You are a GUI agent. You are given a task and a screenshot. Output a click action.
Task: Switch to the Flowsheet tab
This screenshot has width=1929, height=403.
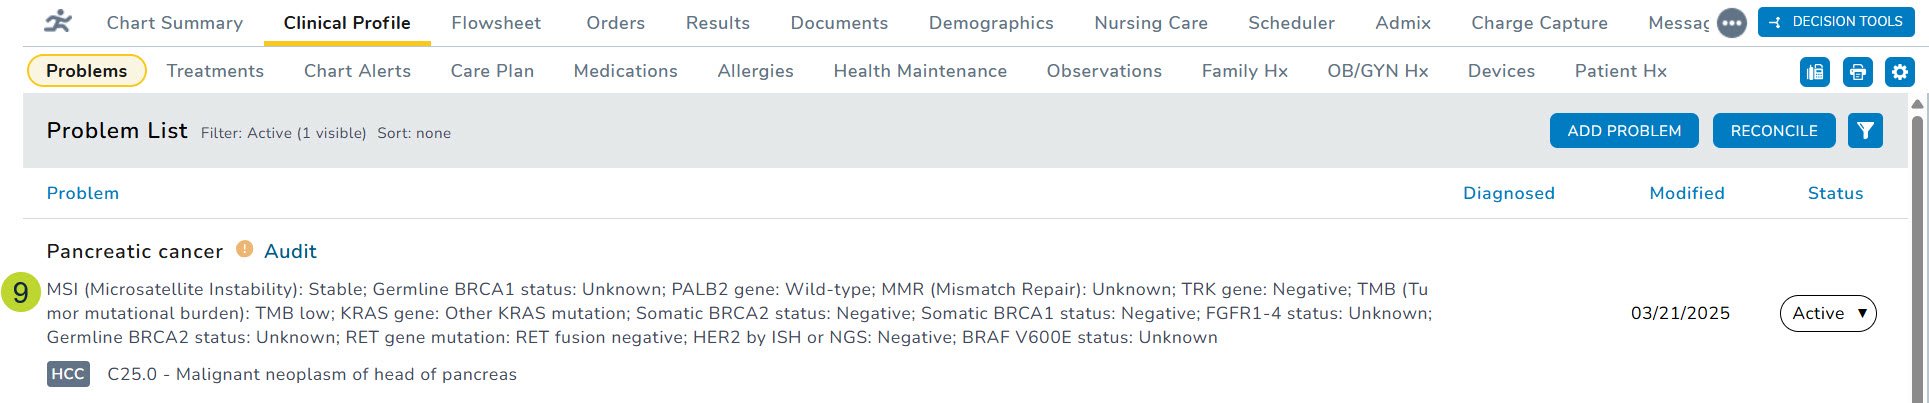tap(495, 23)
